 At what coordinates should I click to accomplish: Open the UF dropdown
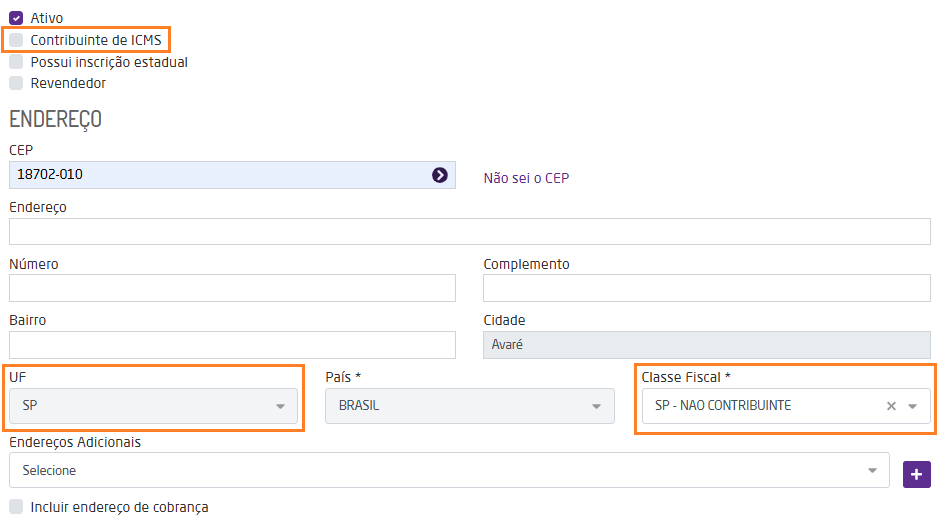pos(154,406)
